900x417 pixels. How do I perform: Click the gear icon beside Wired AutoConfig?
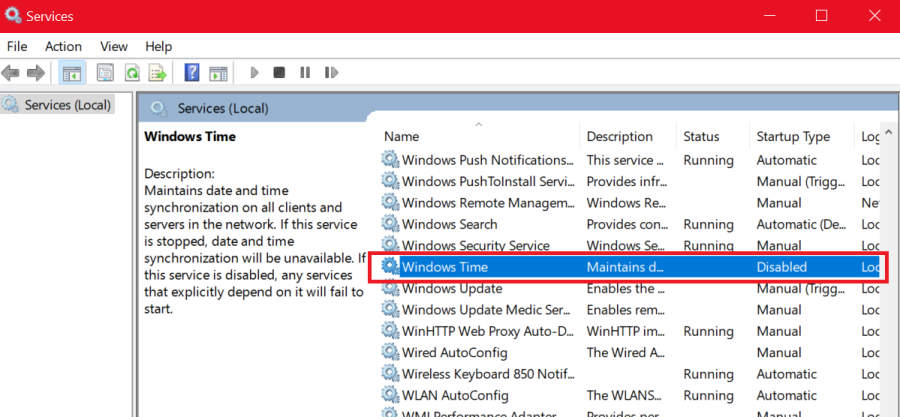click(x=390, y=352)
